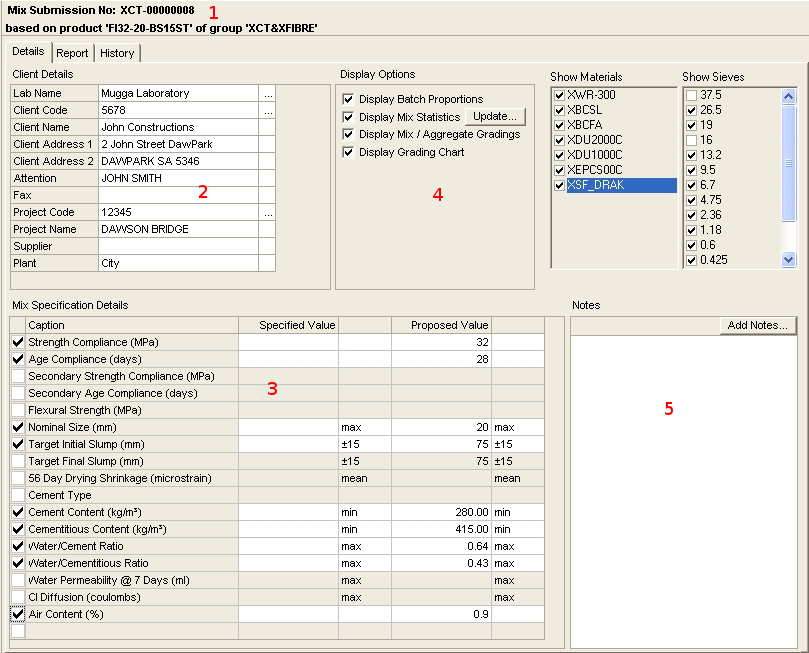The height and width of the screenshot is (653, 809).
Task: Enable Flexural Strength (MPa) specification row
Action: (18, 410)
